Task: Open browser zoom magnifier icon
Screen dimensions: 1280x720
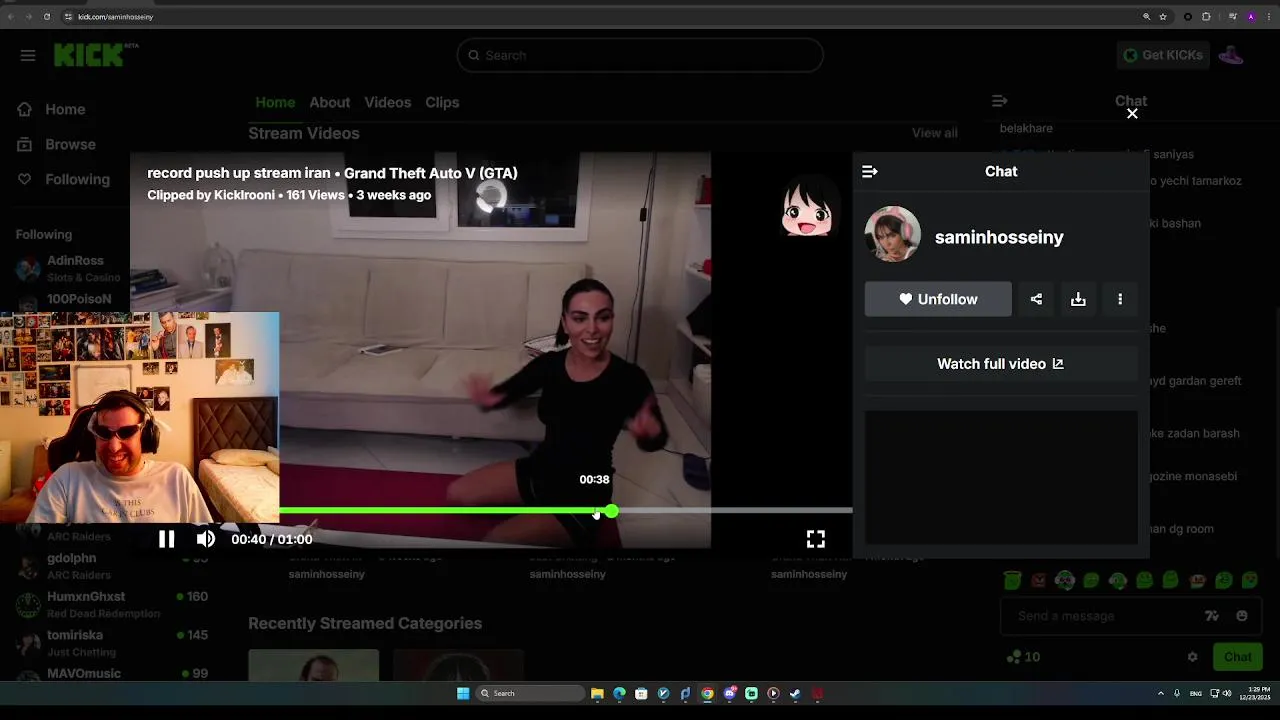Action: (1146, 17)
